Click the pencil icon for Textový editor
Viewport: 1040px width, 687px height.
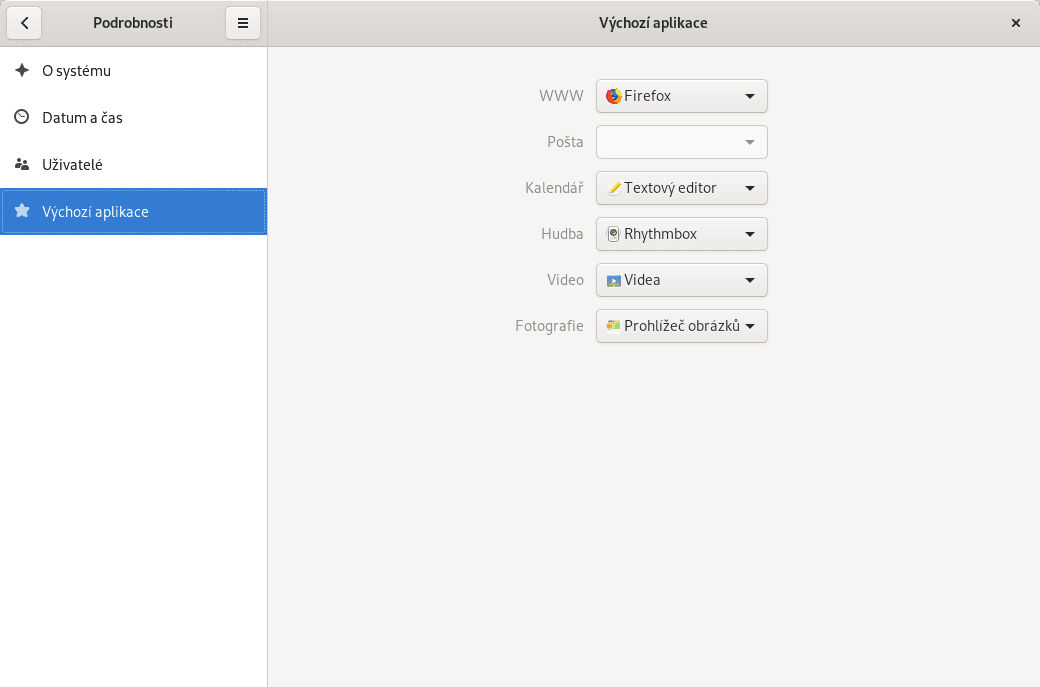coord(614,188)
